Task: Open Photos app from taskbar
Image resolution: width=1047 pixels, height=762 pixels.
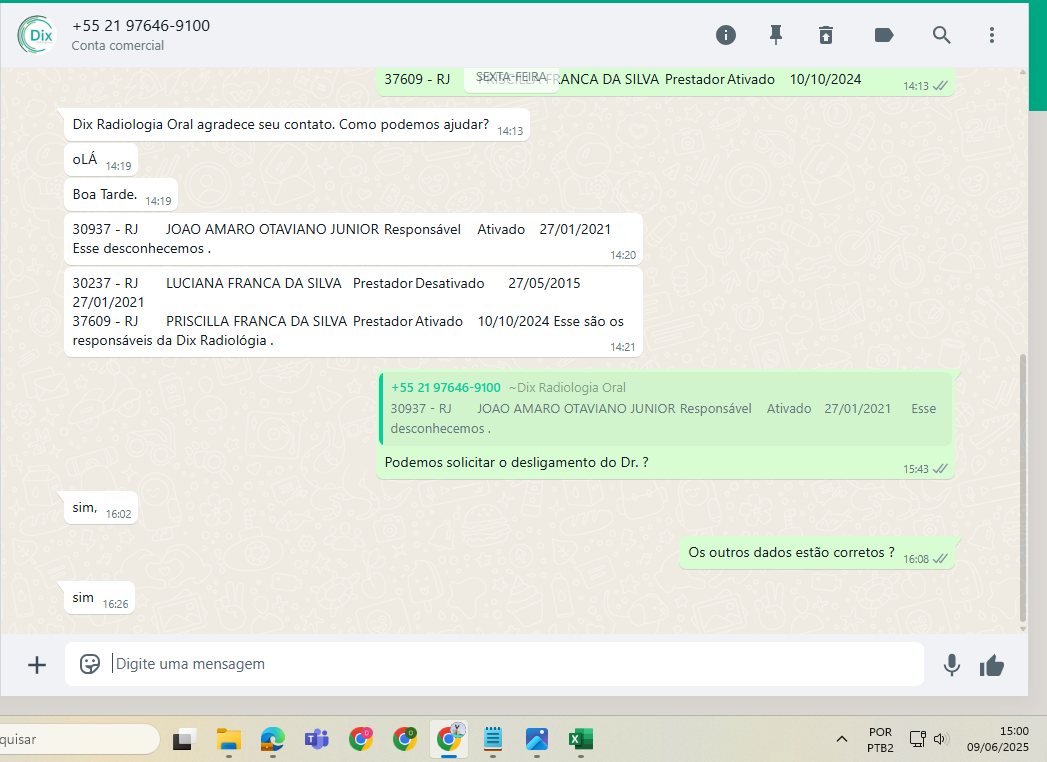Action: (537, 739)
